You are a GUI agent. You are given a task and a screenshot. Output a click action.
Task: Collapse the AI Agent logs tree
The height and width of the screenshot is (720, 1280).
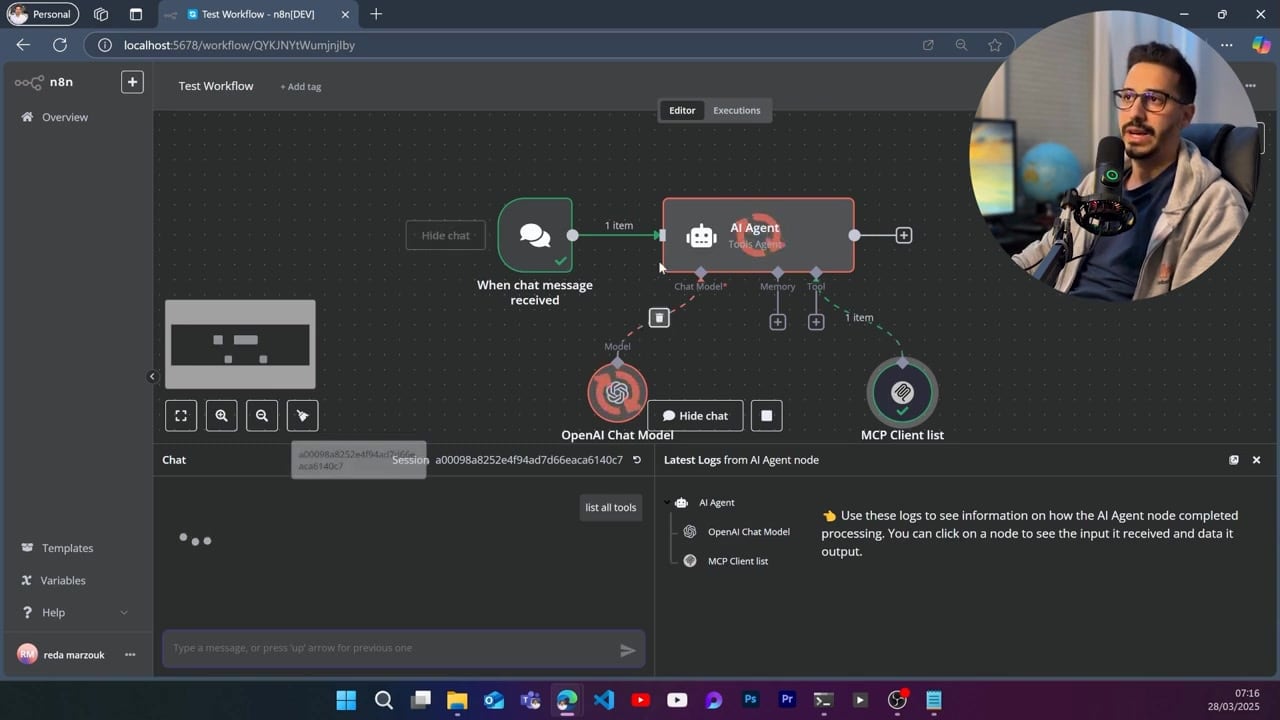point(667,503)
